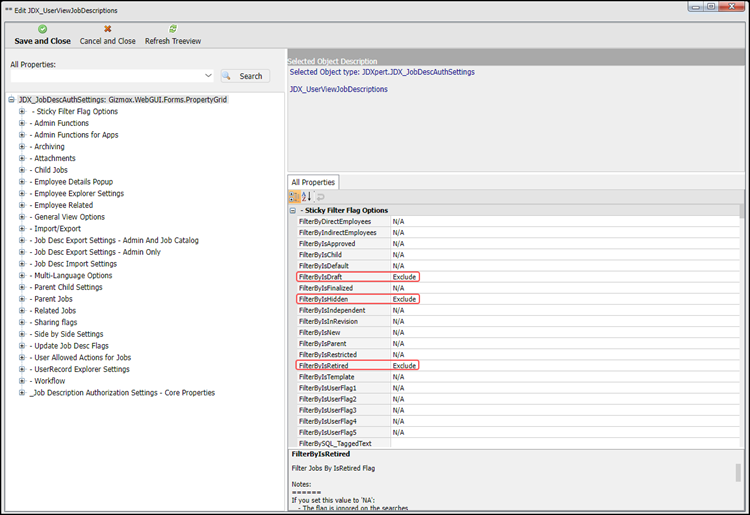The height and width of the screenshot is (515, 750).
Task: Click the Exclude value of FilterByIsHidden
Action: tap(404, 299)
